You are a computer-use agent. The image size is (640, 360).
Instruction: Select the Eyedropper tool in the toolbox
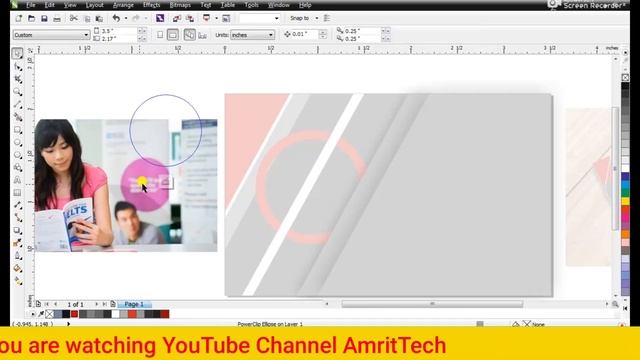click(18, 243)
